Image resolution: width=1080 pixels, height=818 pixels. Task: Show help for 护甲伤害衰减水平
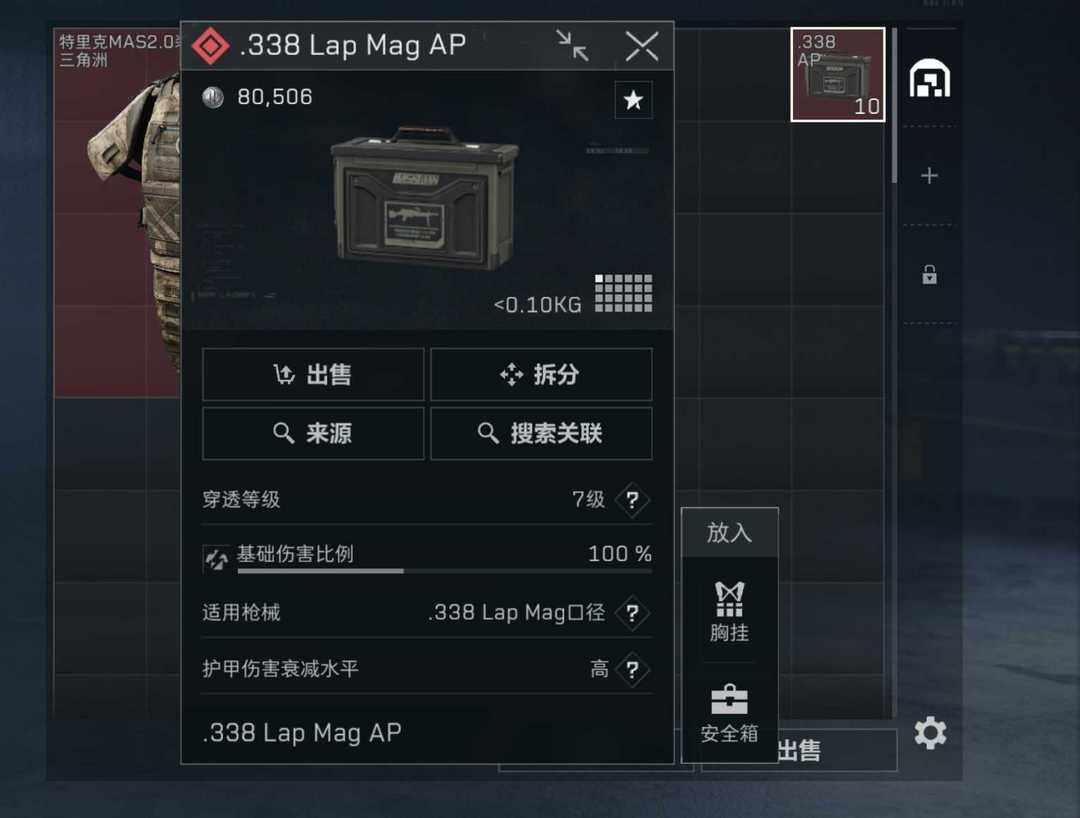pos(632,669)
